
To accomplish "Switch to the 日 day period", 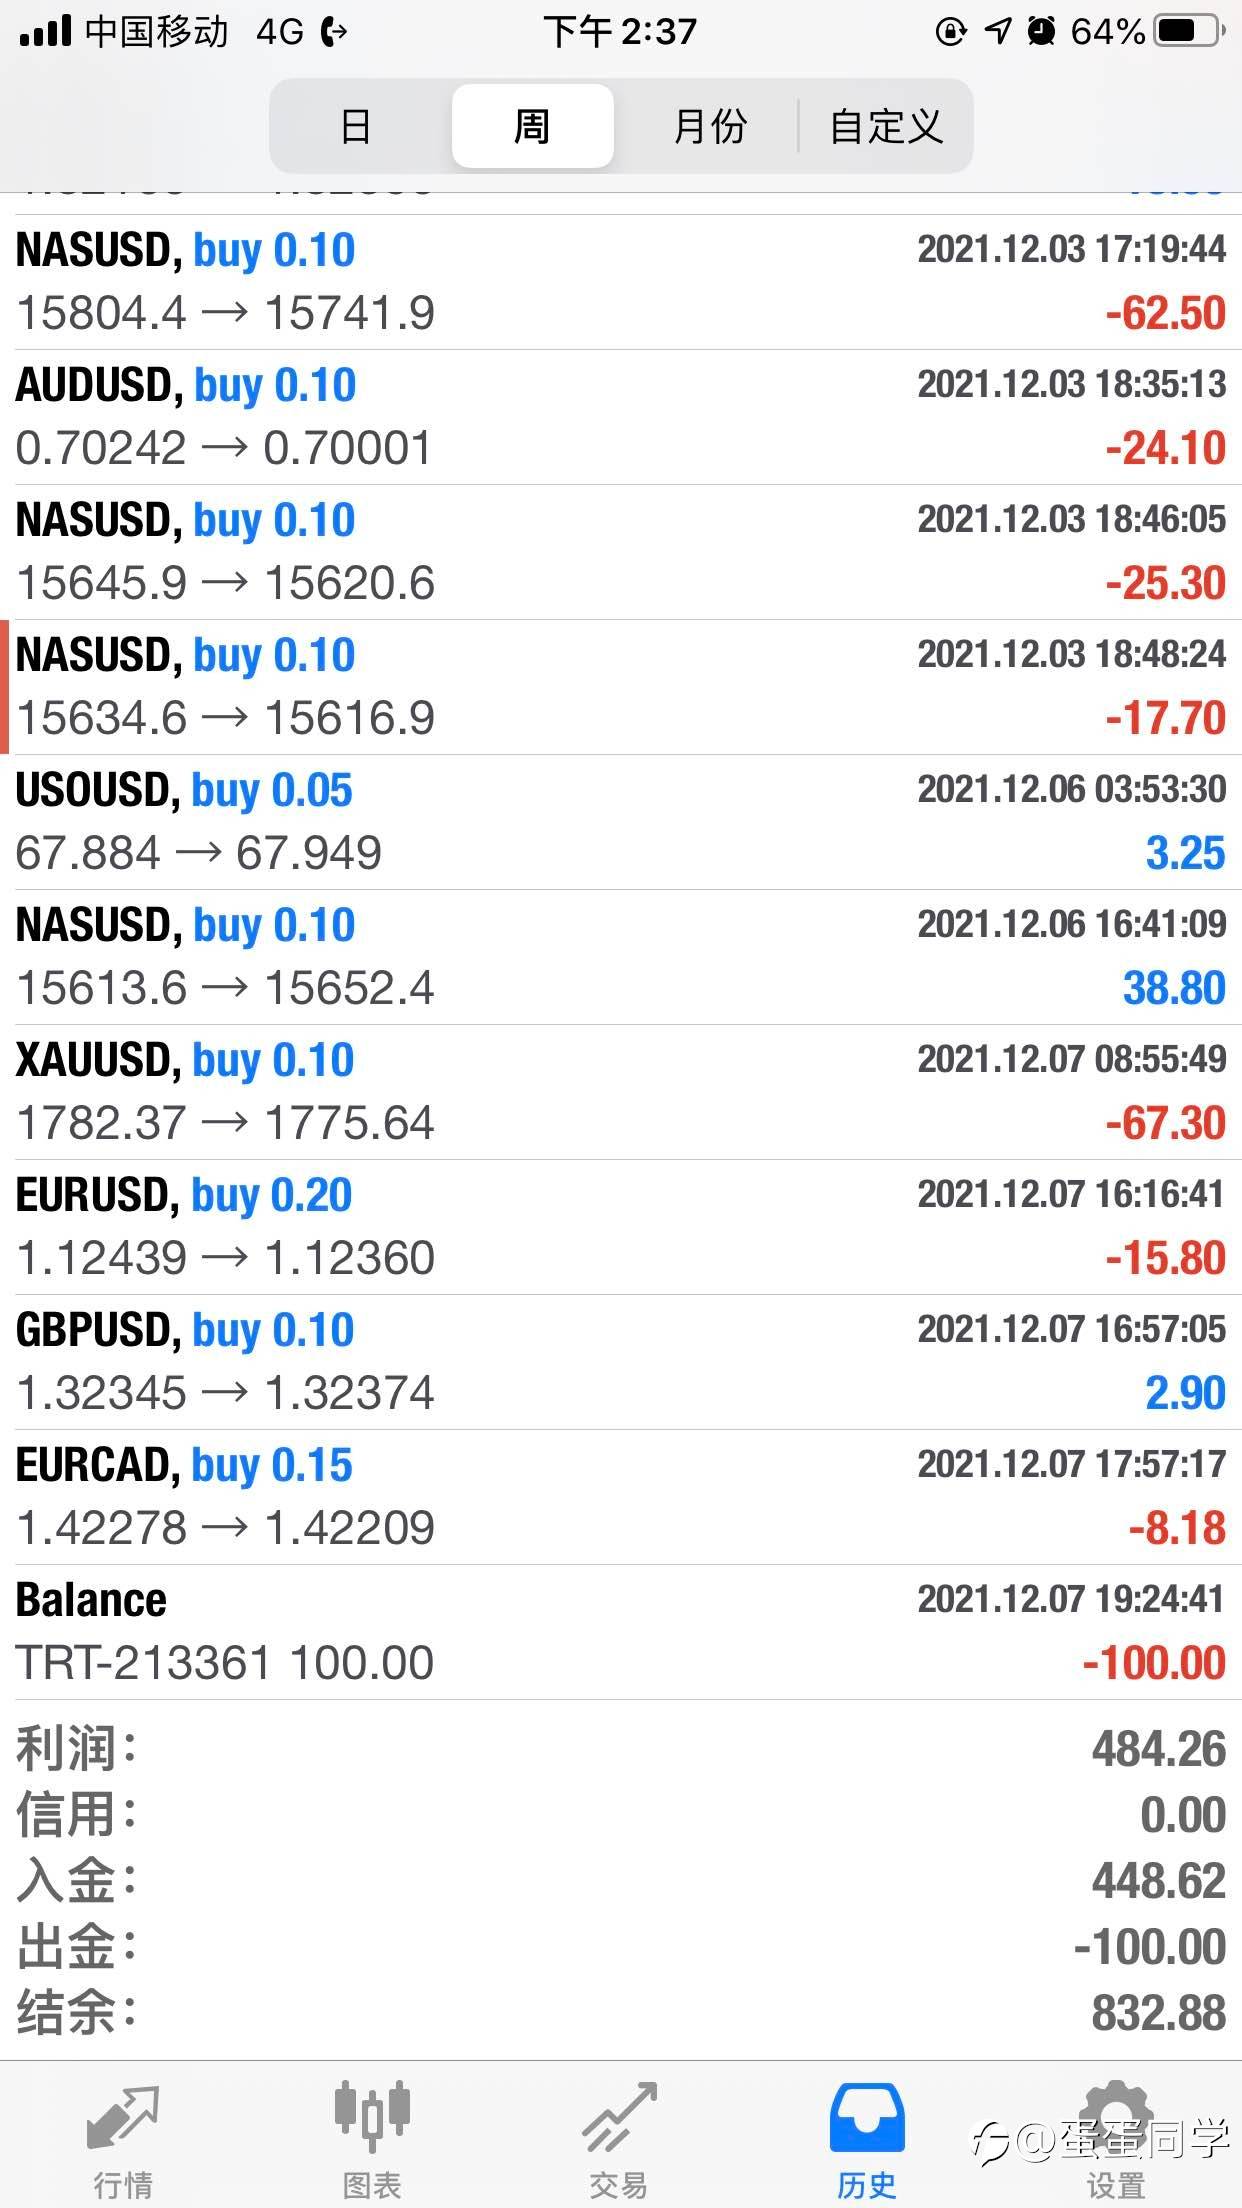I will click(356, 127).
